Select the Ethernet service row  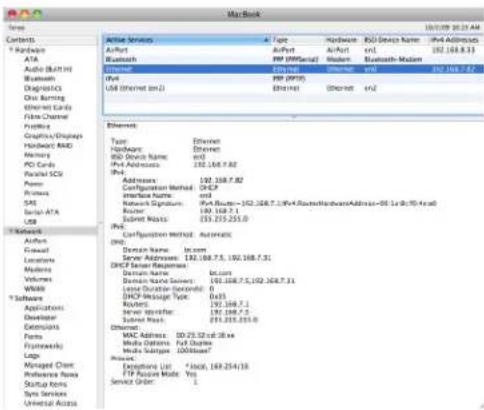(294, 69)
